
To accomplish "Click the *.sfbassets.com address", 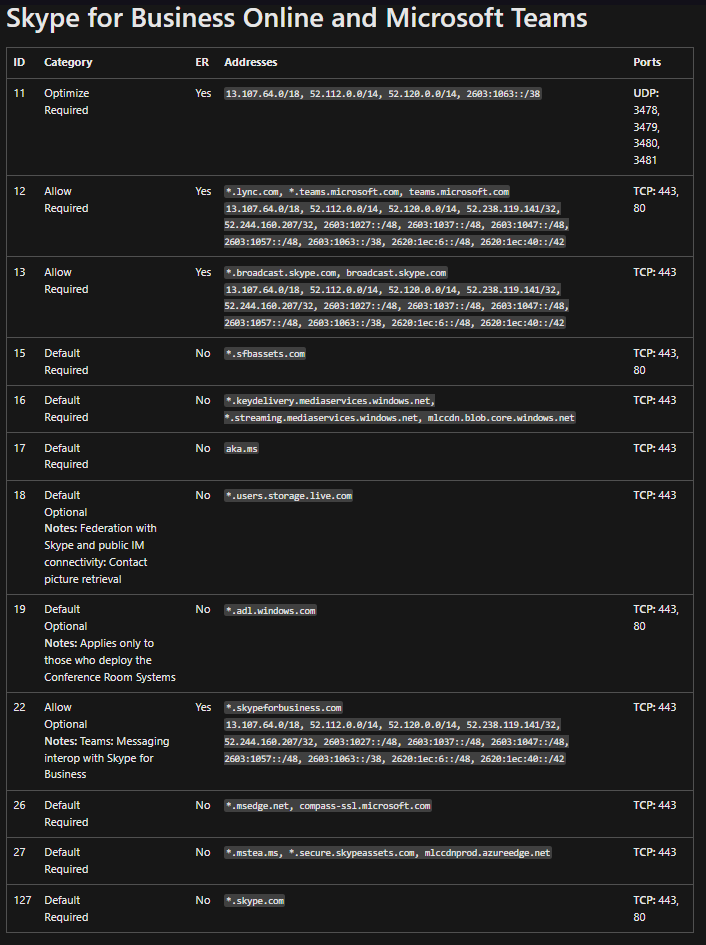I will (265, 353).
